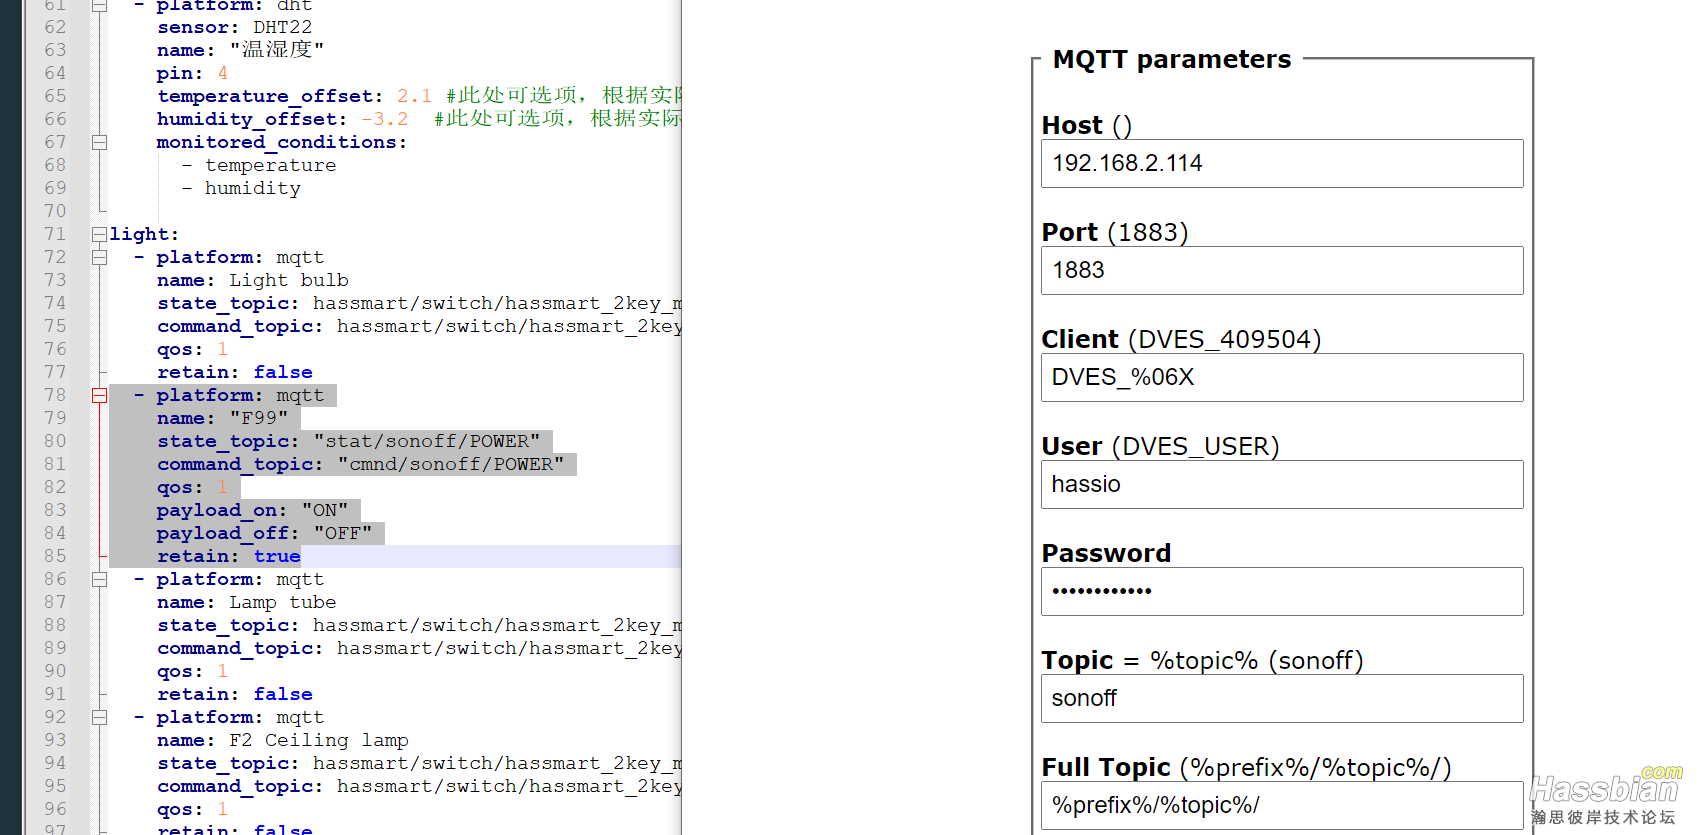Click the - humidity list item
Viewport: 1704px width, 835px height.
pos(240,188)
